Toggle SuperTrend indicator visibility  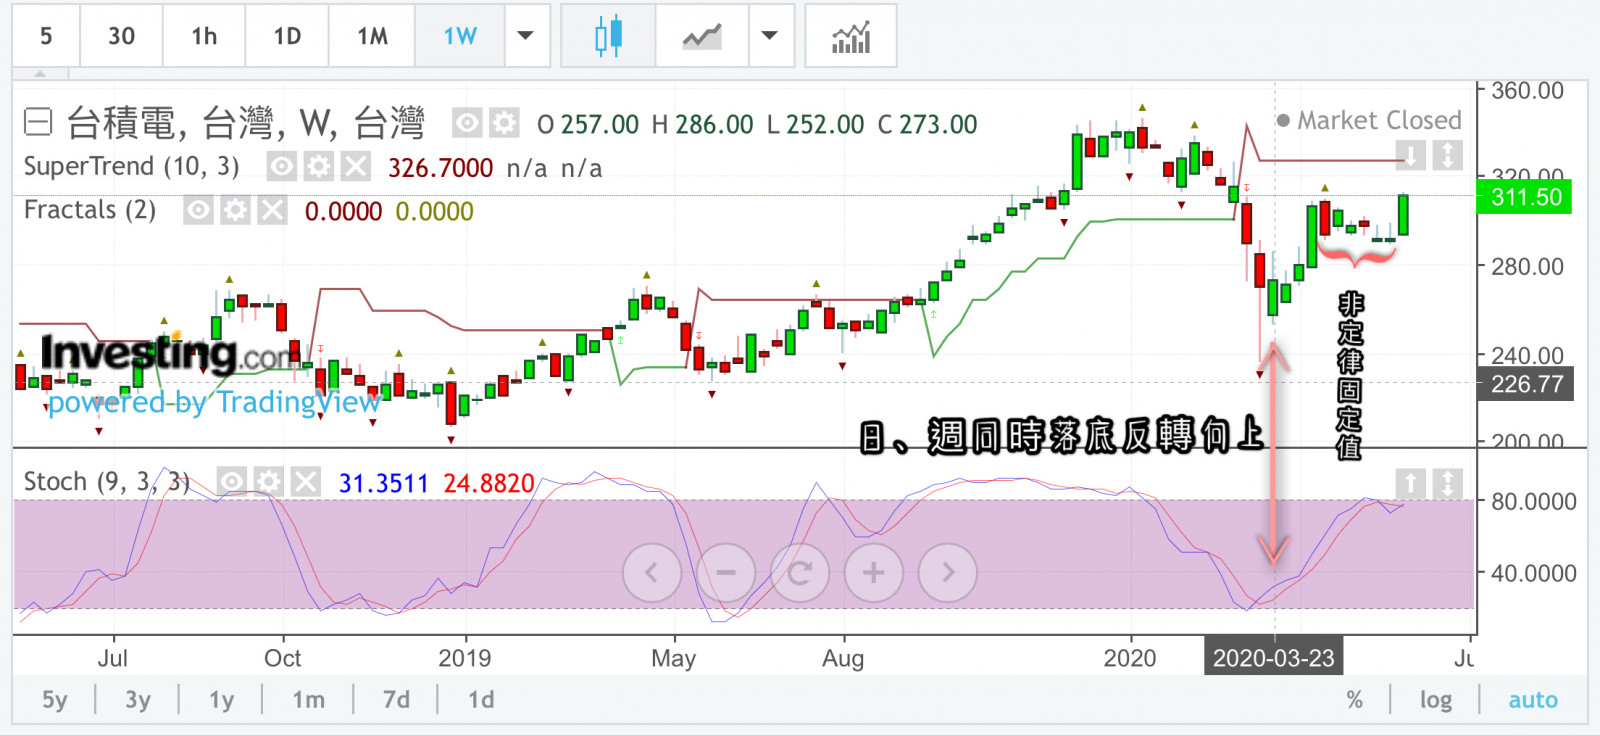pos(282,166)
